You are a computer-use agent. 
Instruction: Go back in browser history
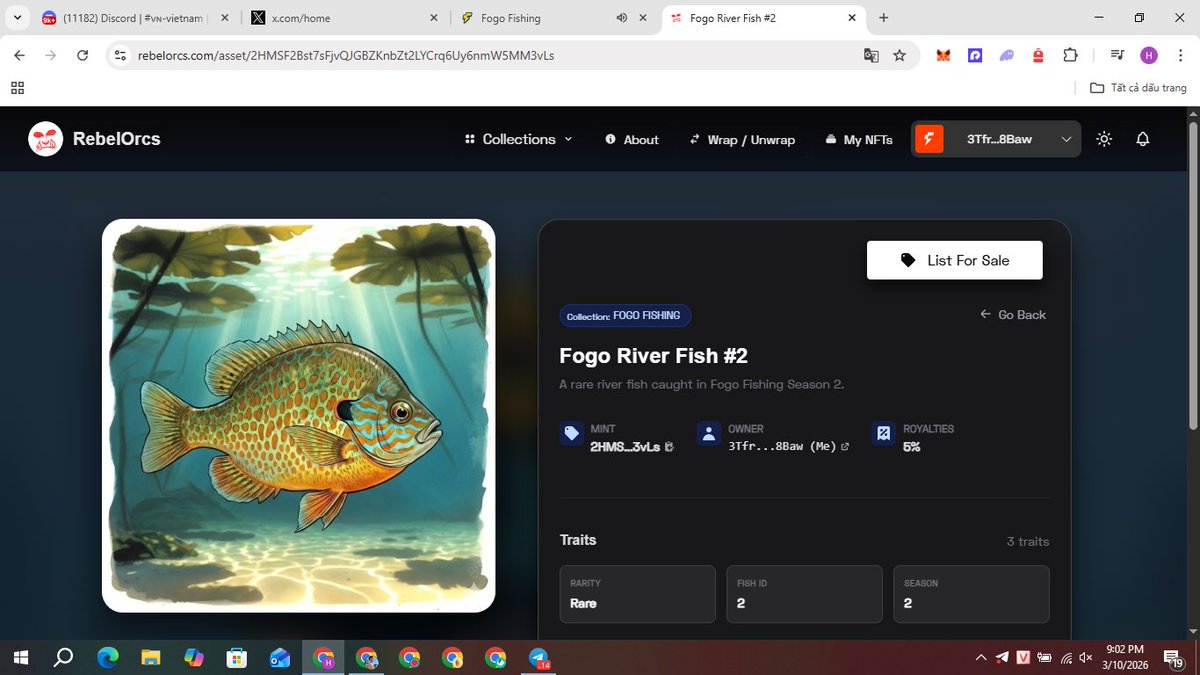click(x=20, y=56)
